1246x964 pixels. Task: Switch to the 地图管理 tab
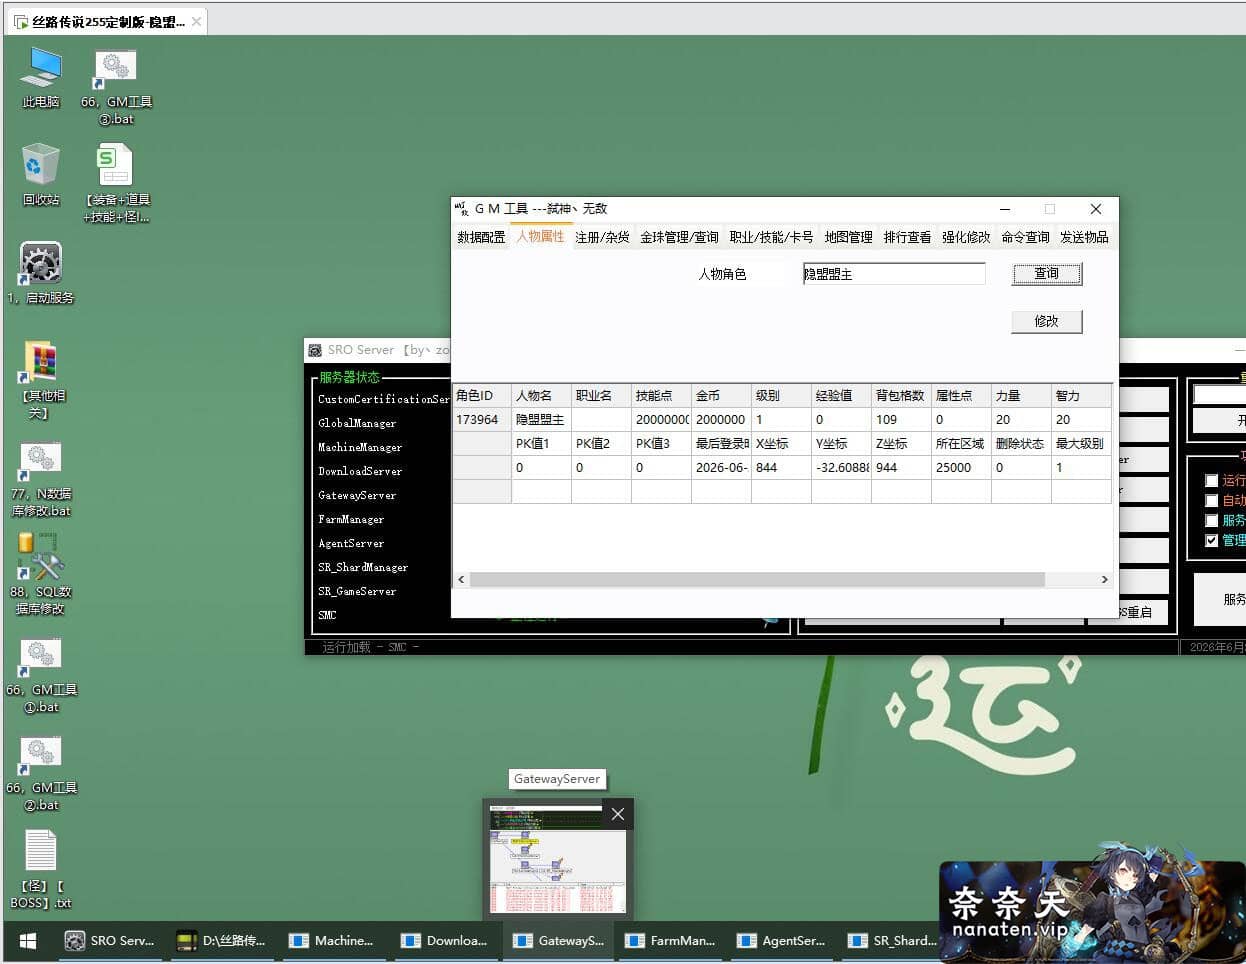pos(848,237)
